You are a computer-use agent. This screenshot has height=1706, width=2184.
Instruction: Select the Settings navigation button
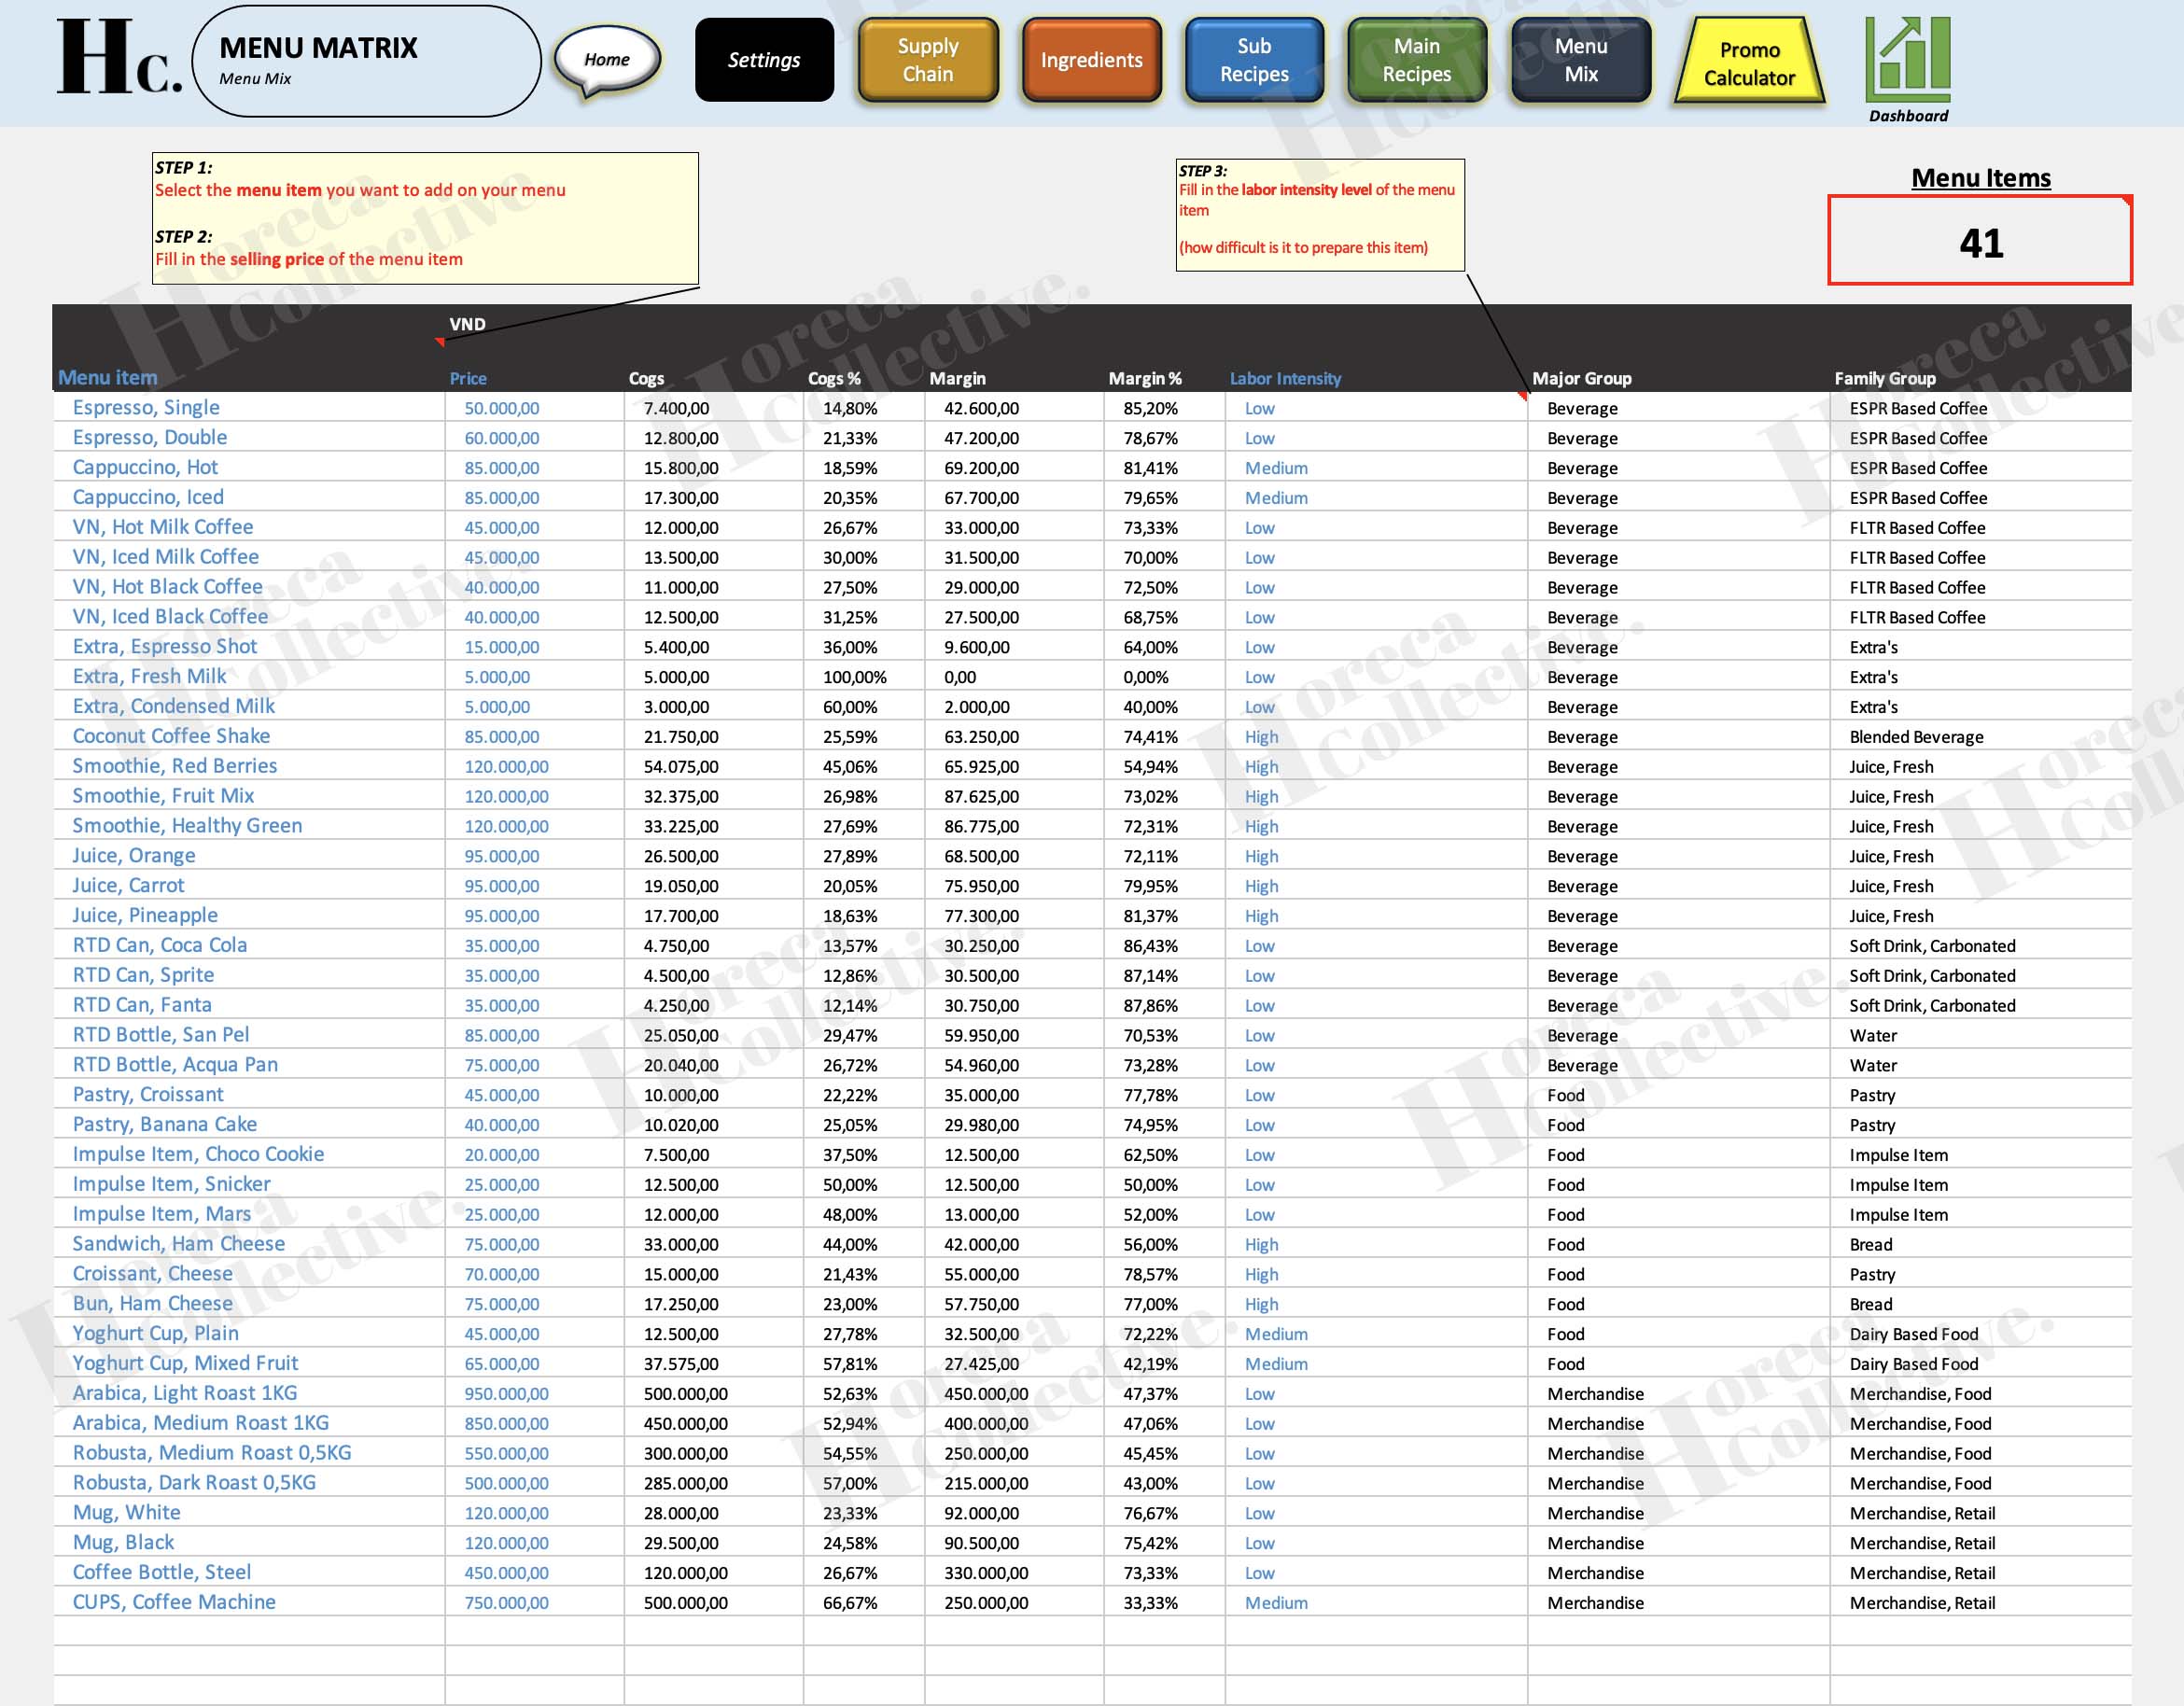coord(763,60)
